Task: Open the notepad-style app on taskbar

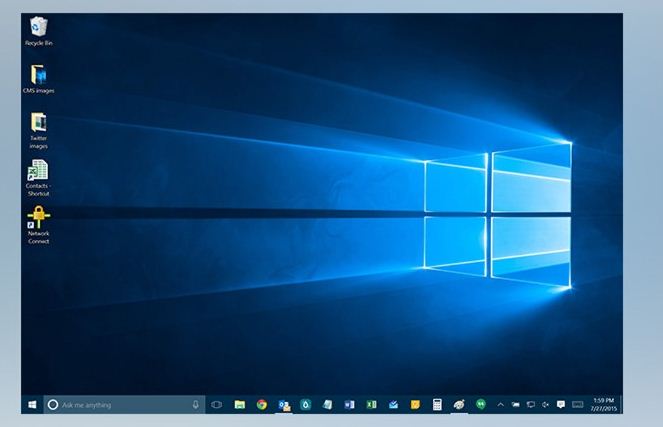Action: click(327, 405)
